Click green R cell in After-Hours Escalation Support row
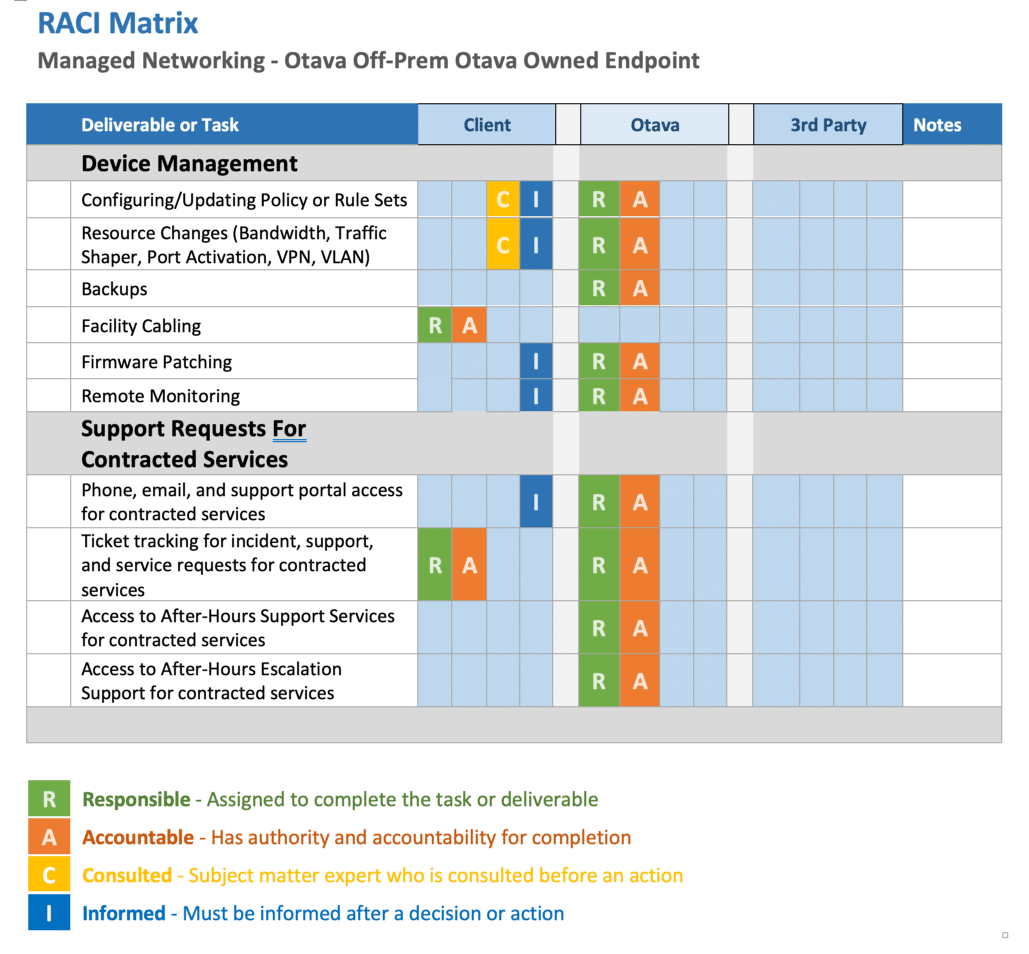 598,681
